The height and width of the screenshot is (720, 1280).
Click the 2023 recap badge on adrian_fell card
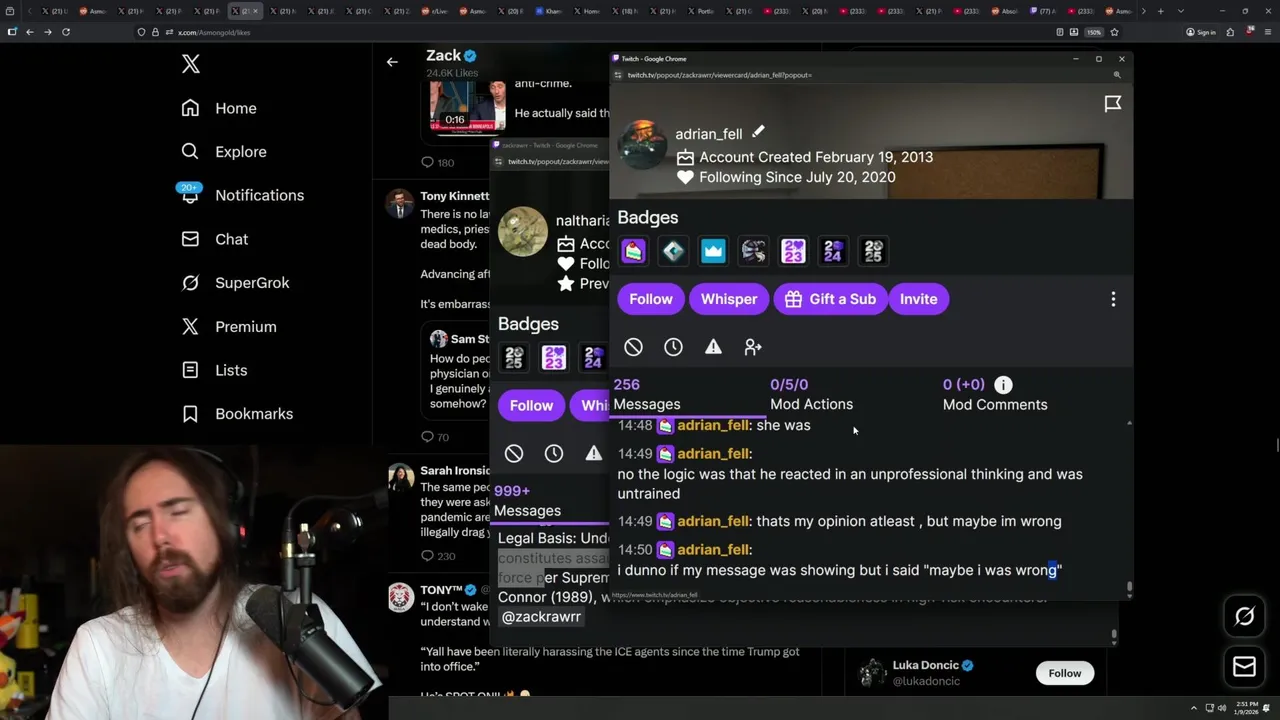pyautogui.click(x=793, y=251)
